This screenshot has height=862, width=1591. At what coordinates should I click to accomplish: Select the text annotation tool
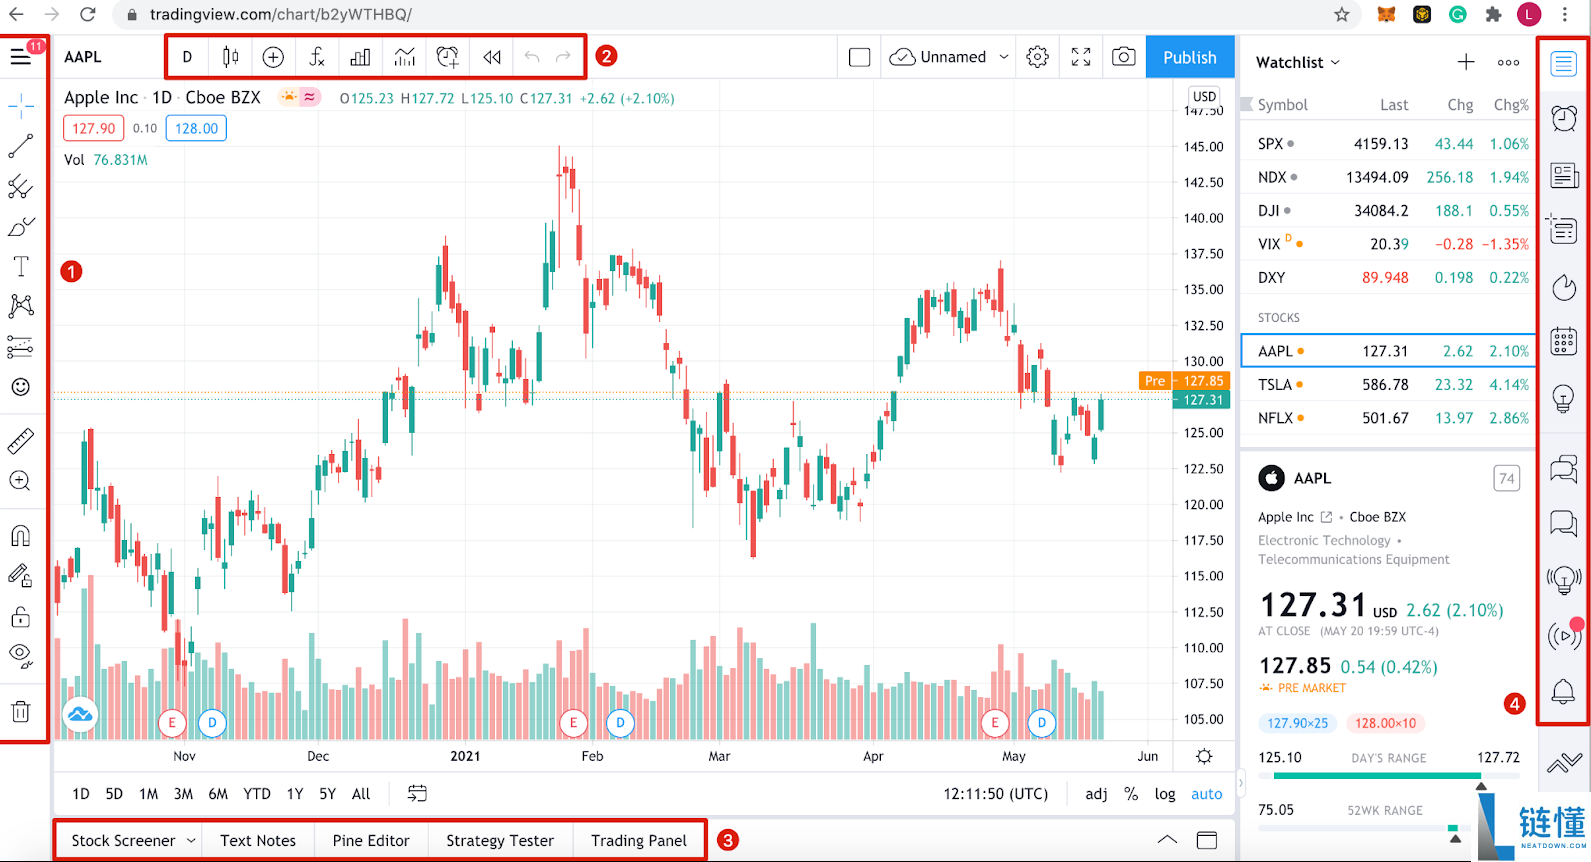(x=20, y=266)
